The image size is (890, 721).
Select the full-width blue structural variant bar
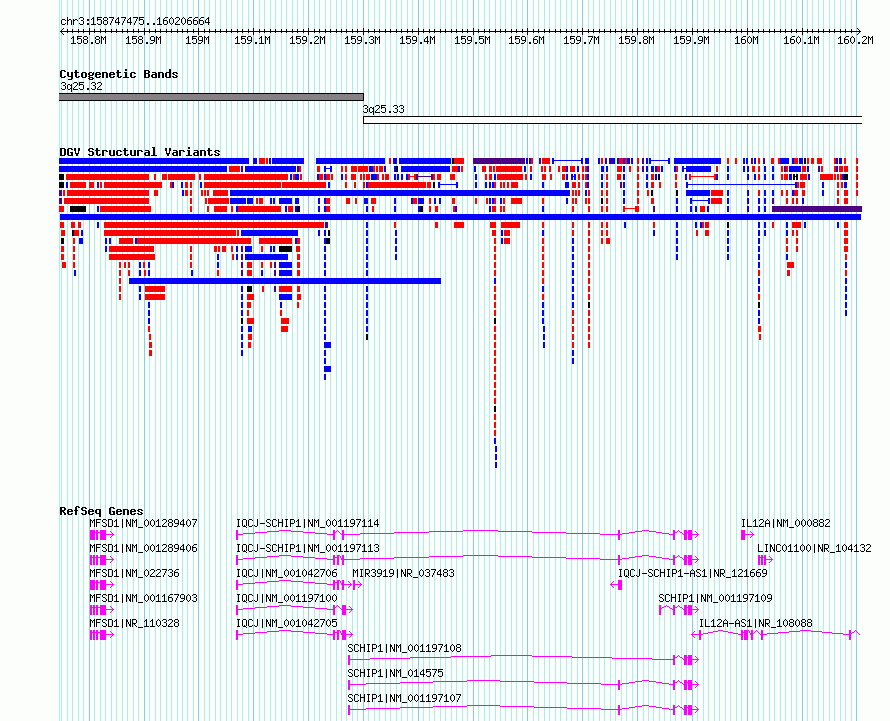(460, 217)
